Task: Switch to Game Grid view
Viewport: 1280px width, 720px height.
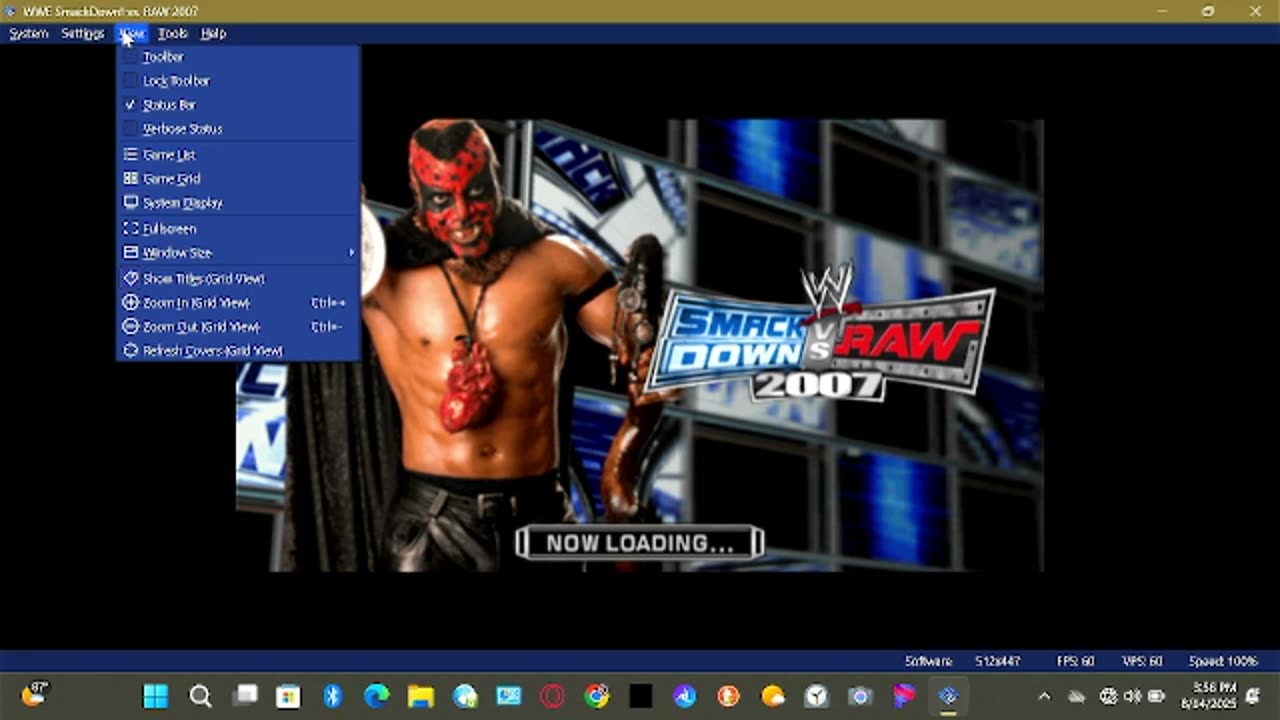Action: [x=238, y=179]
